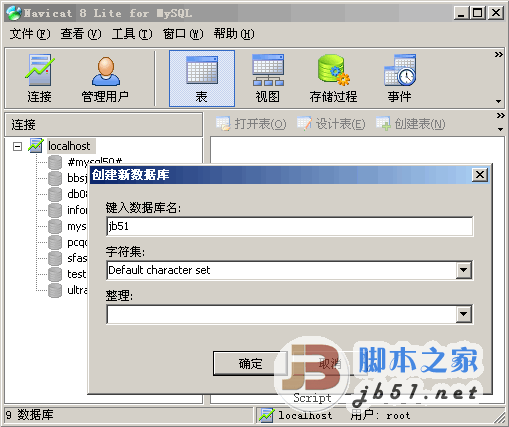The image size is (509, 427).
Task: Switch to the View (视图) toolbar button
Action: click(x=268, y=78)
